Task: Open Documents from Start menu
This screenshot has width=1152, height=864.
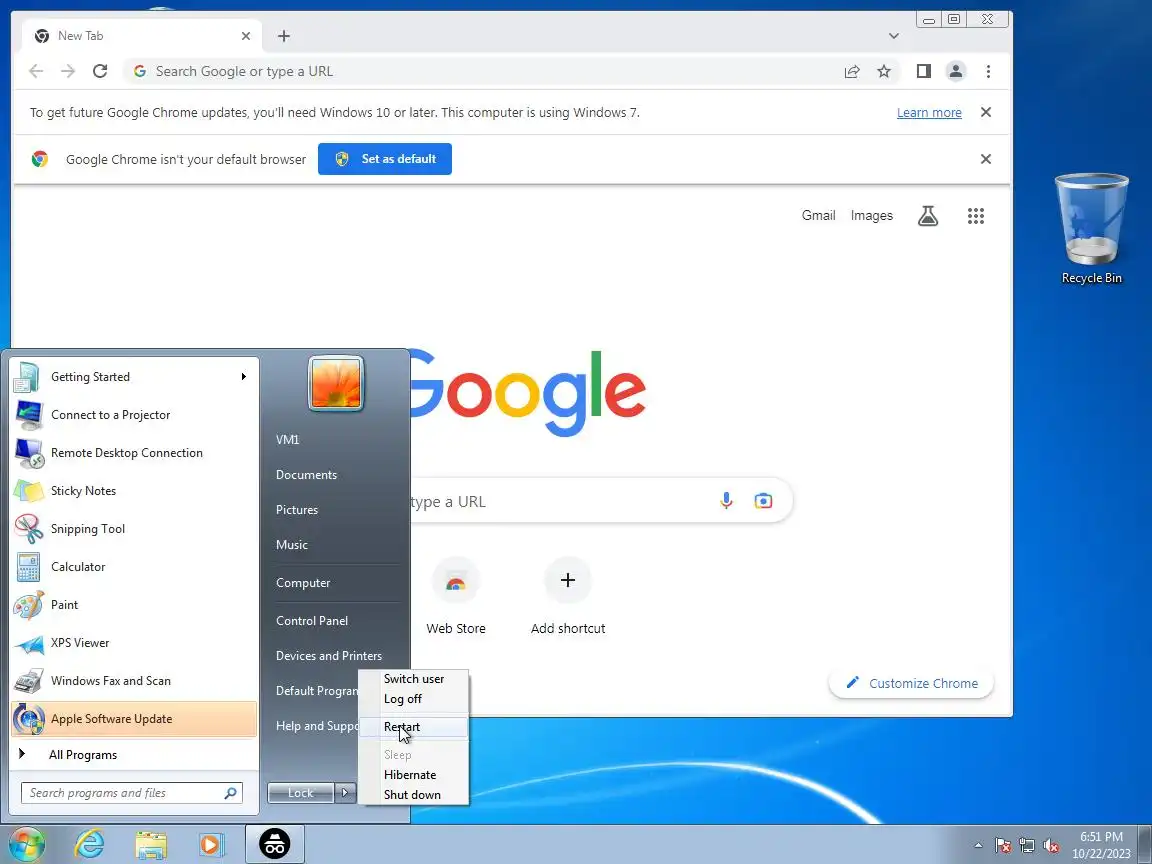Action: coord(306,475)
